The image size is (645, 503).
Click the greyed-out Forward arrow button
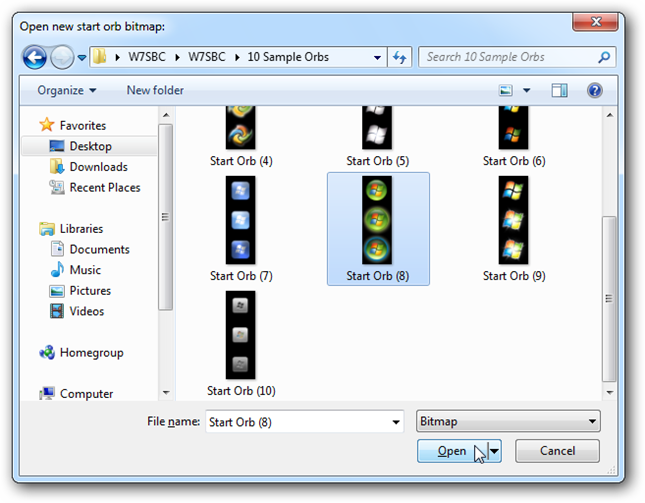point(62,57)
